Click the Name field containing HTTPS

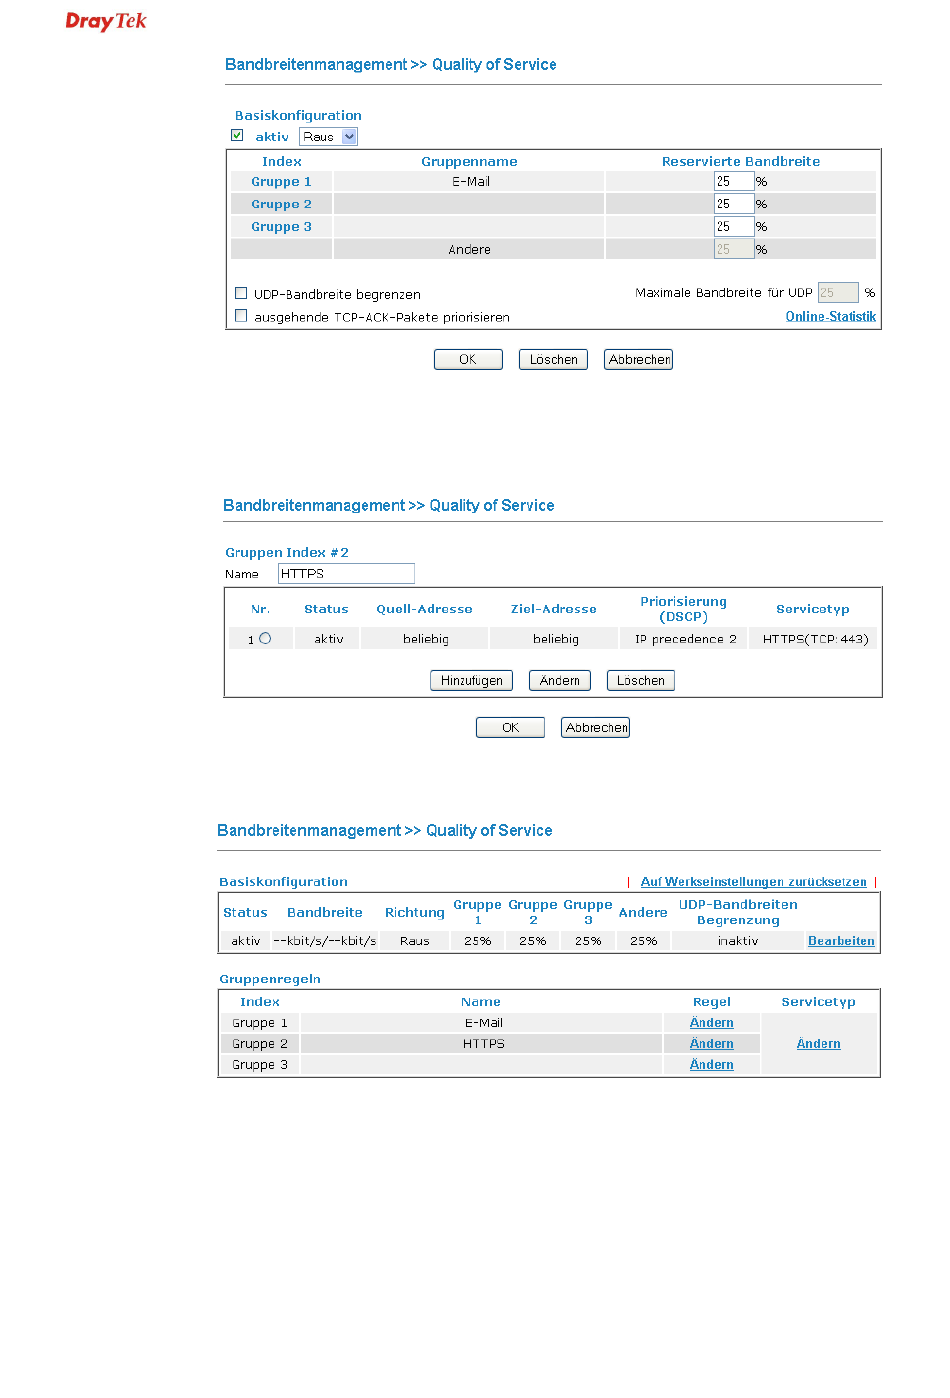[346, 574]
